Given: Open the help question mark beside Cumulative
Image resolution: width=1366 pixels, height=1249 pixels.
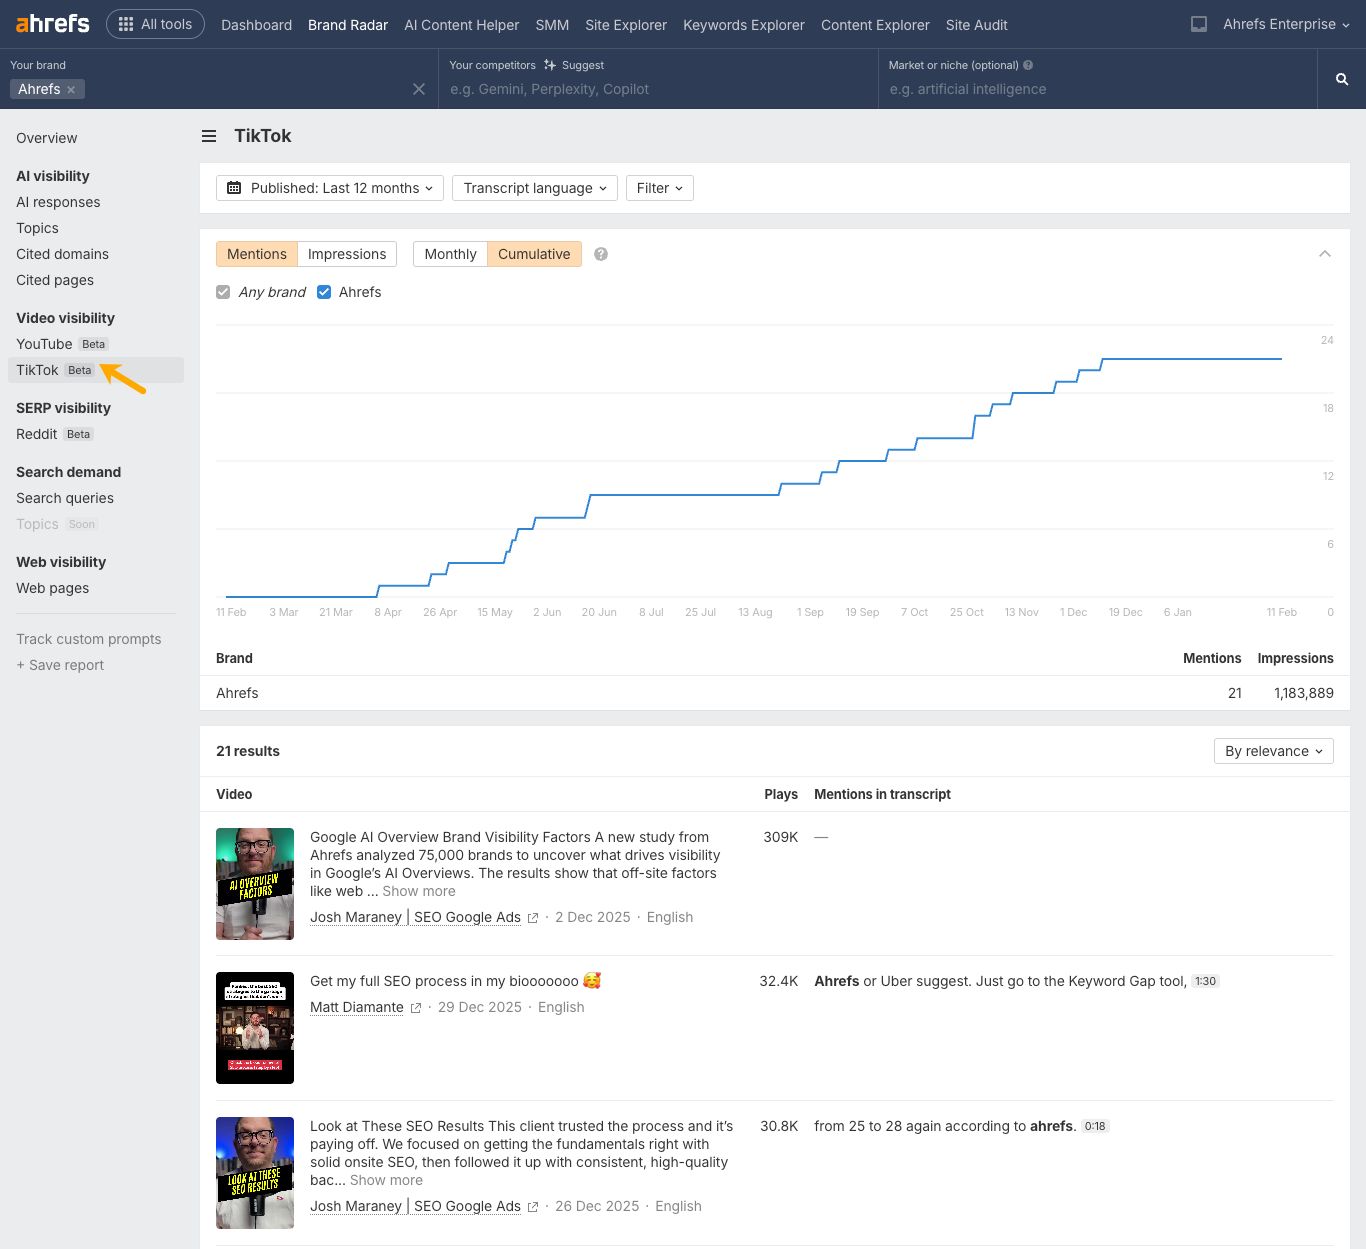Looking at the screenshot, I should click(x=600, y=254).
